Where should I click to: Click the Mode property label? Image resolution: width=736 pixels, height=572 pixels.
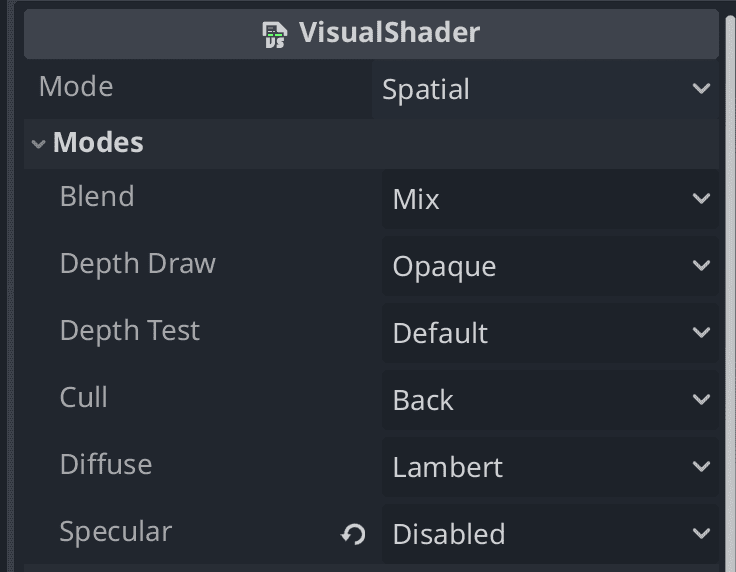click(x=76, y=87)
